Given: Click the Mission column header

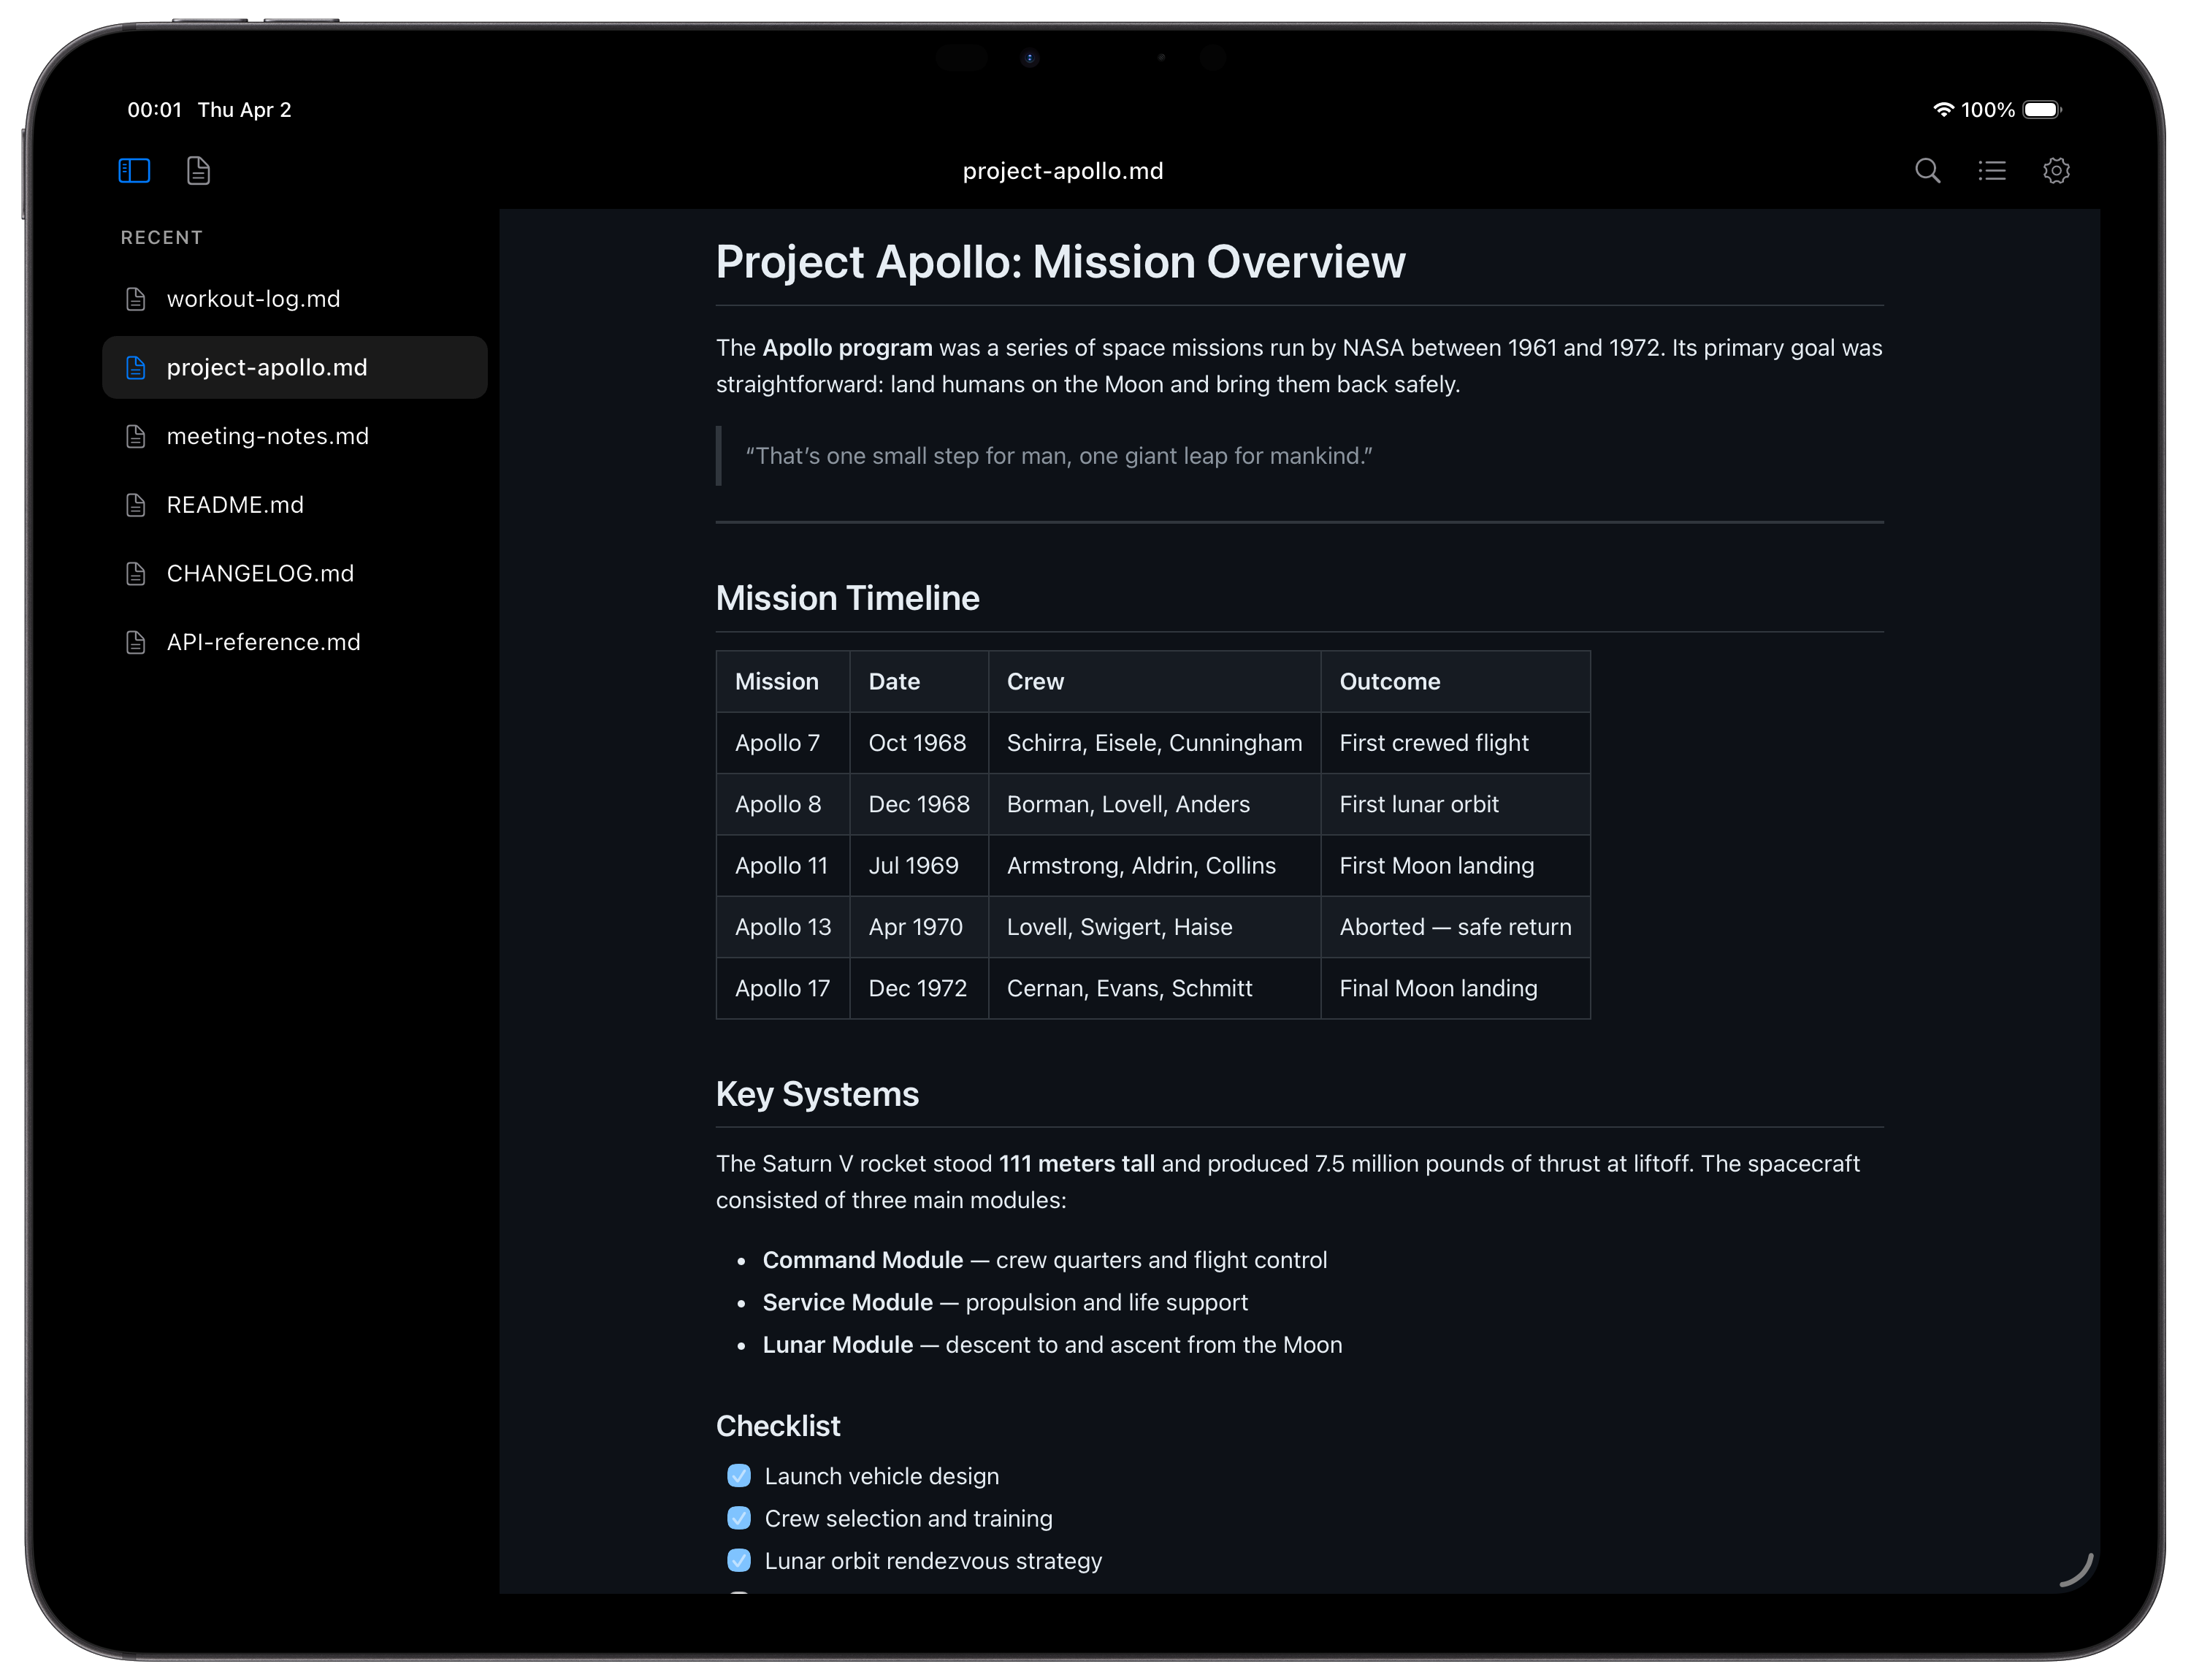Looking at the screenshot, I should click(x=783, y=682).
